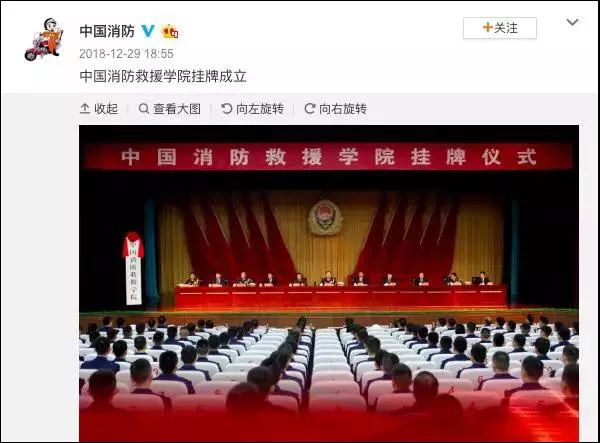
Task: Rotate image left with 向左旋转
Action: tap(253, 109)
